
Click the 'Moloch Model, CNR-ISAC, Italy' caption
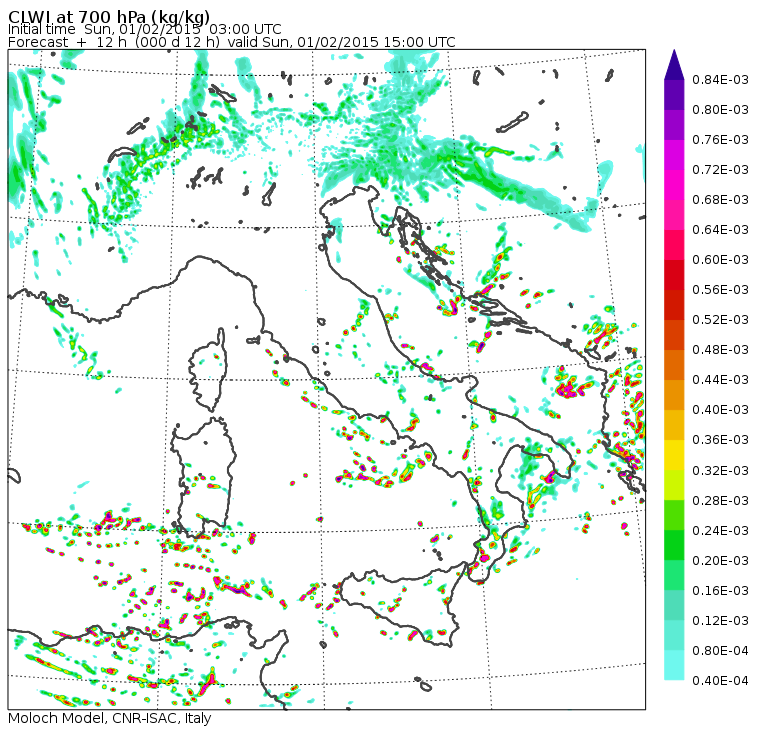(x=110, y=718)
